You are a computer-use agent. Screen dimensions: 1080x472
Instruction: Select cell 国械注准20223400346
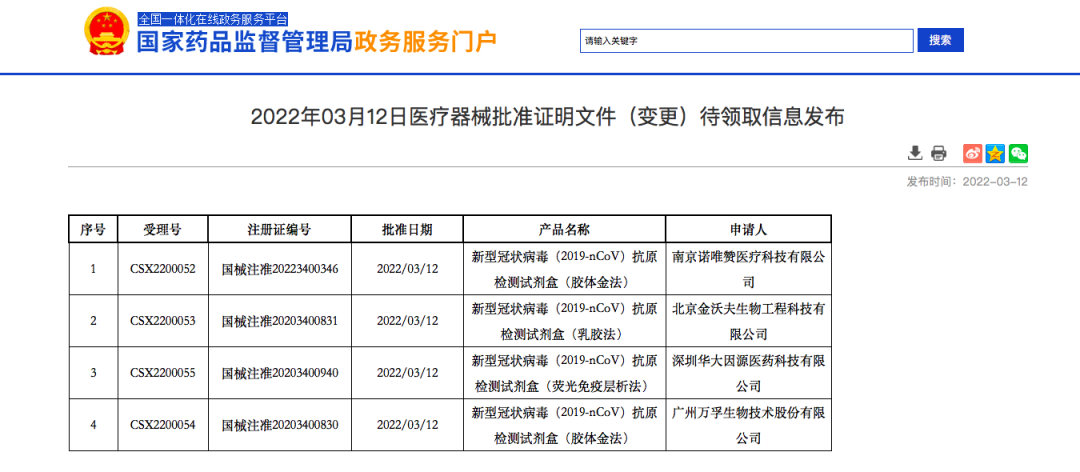[279, 269]
